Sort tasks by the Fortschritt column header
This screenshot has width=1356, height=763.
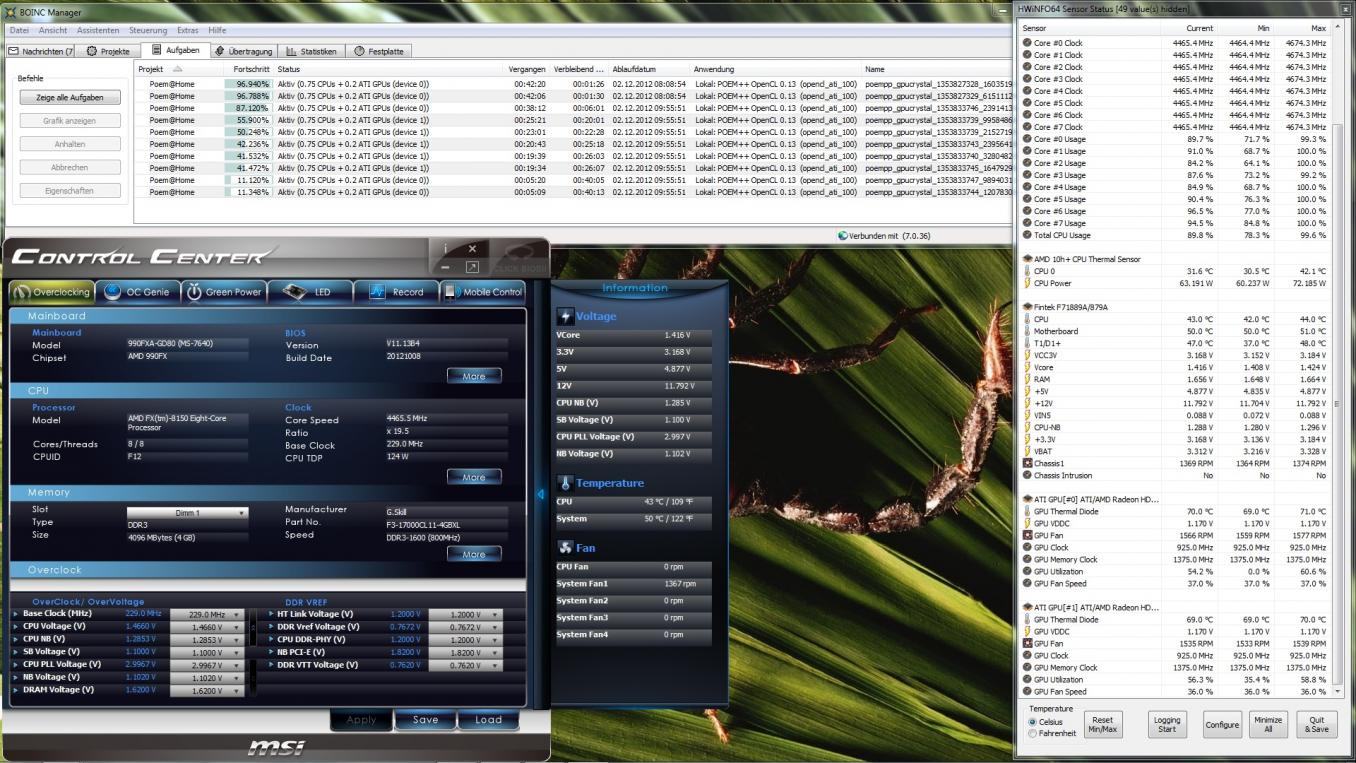251,69
